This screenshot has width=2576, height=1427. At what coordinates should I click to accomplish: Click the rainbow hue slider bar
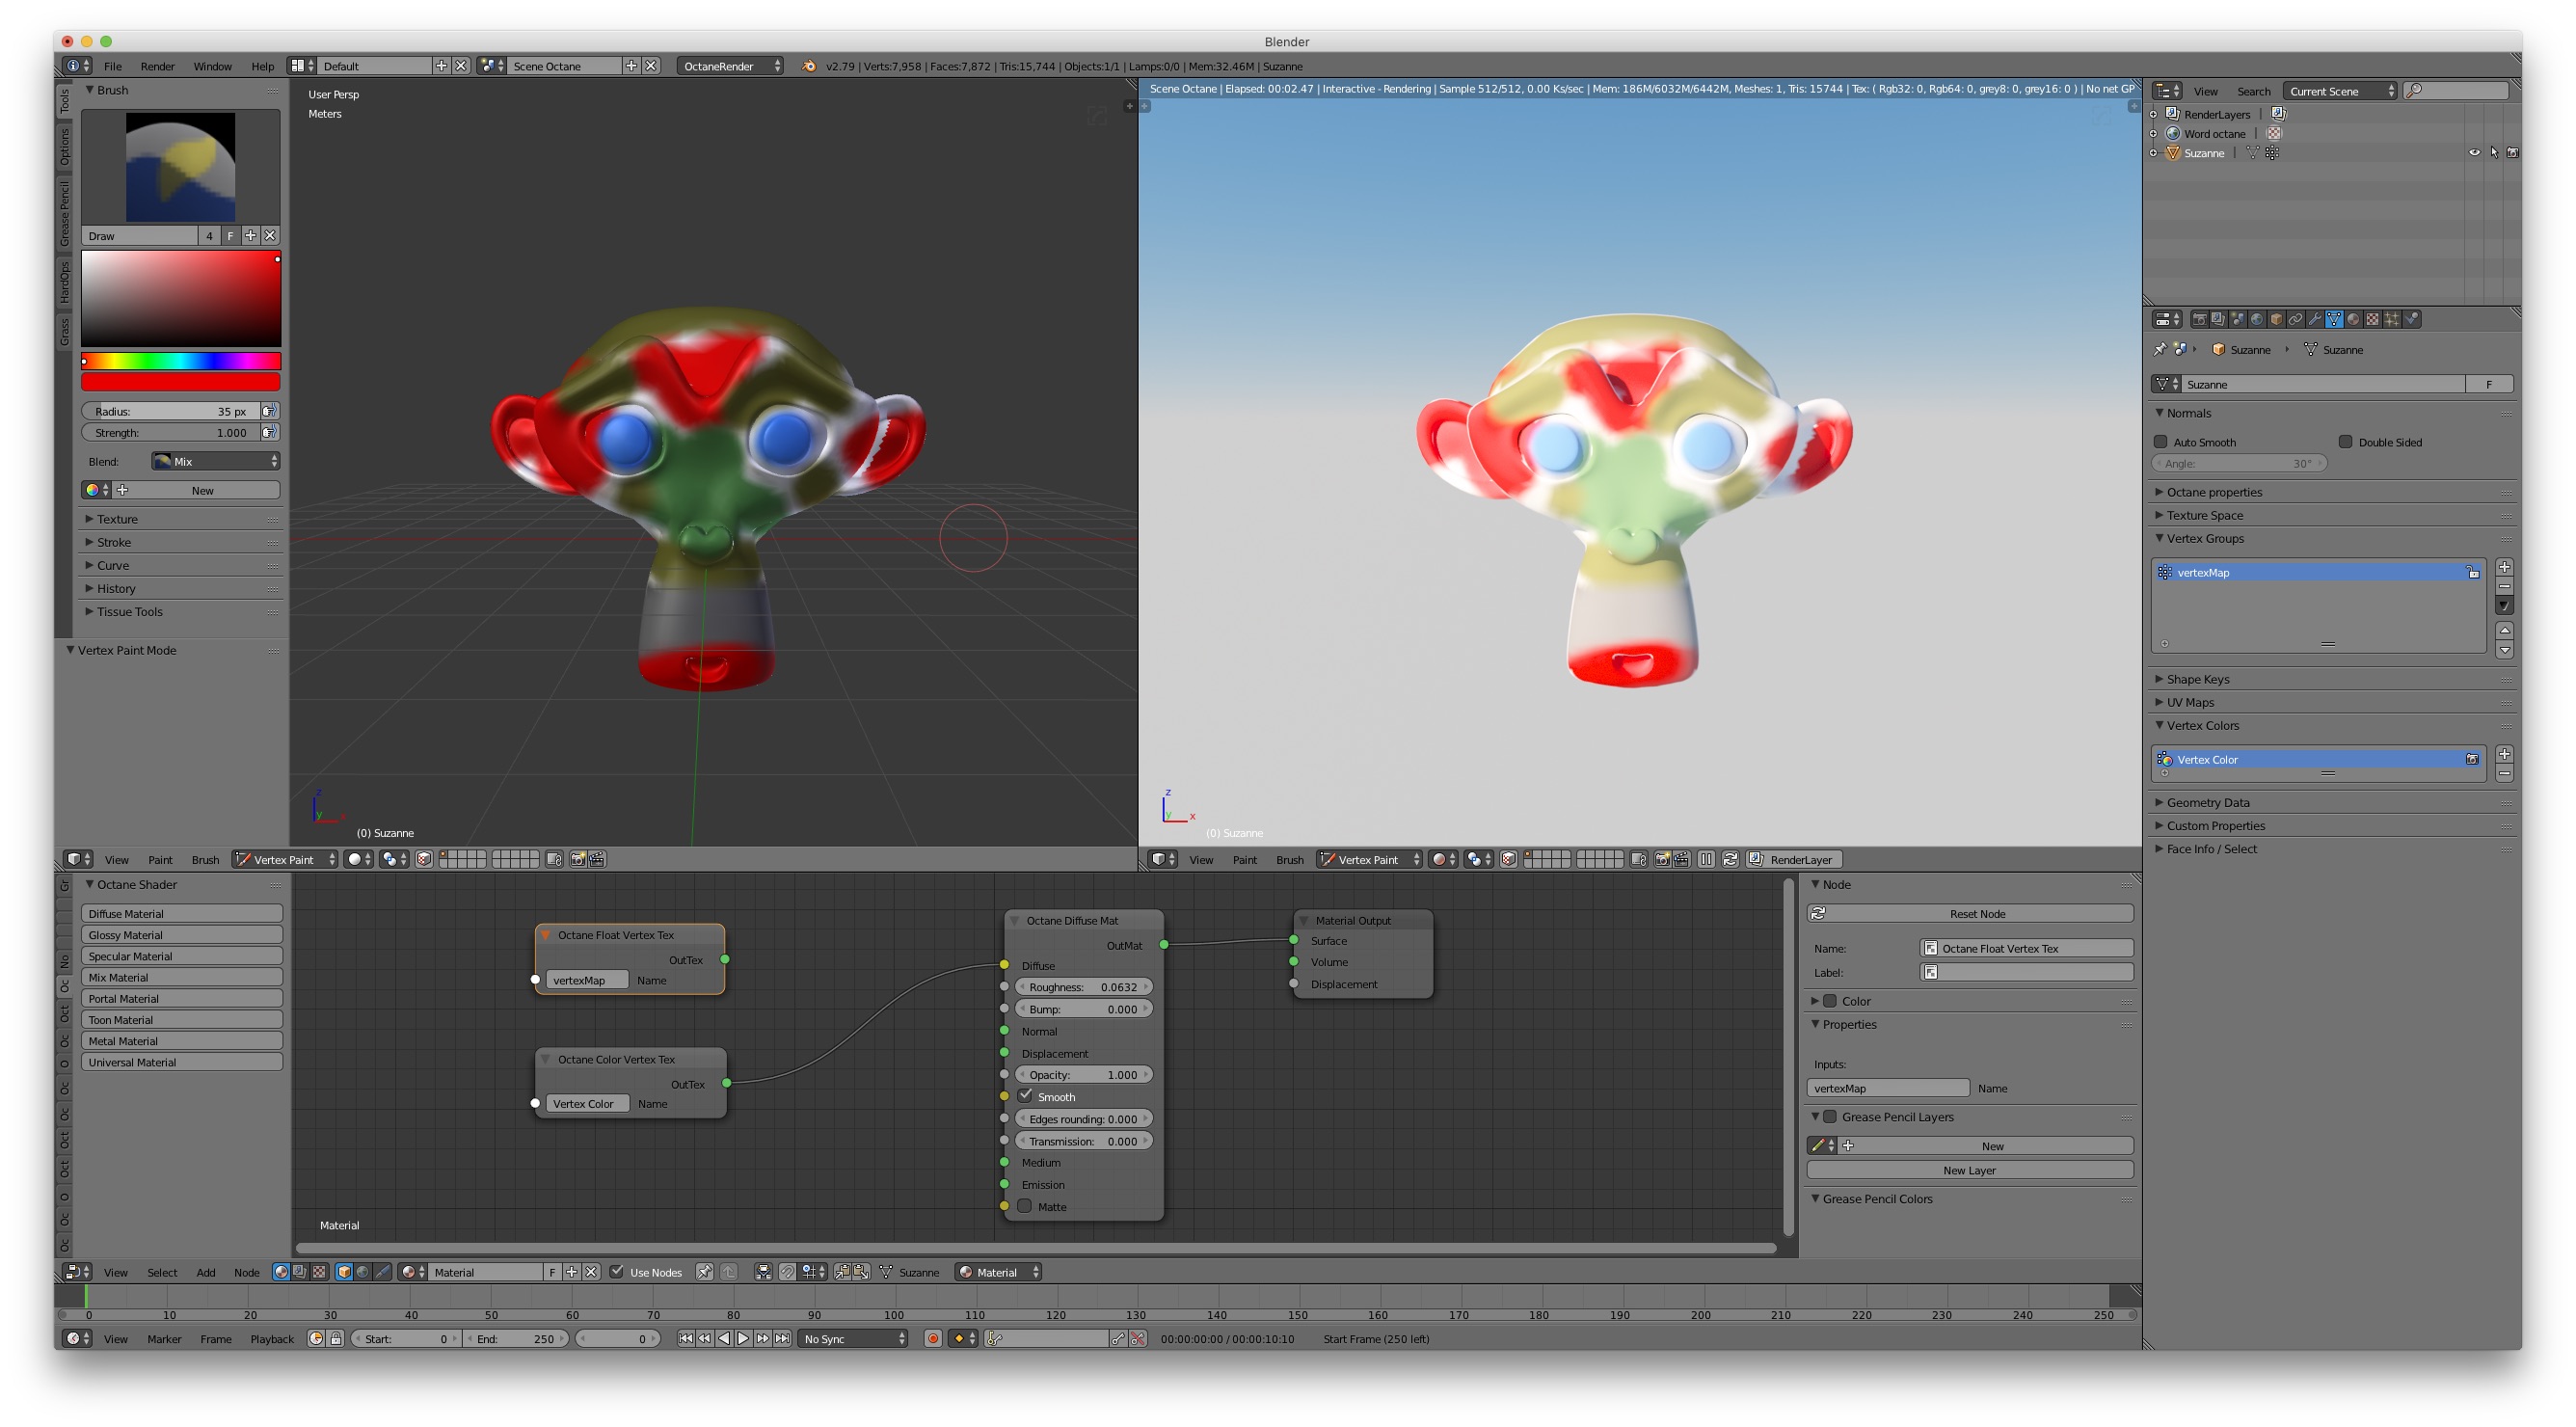coord(181,361)
